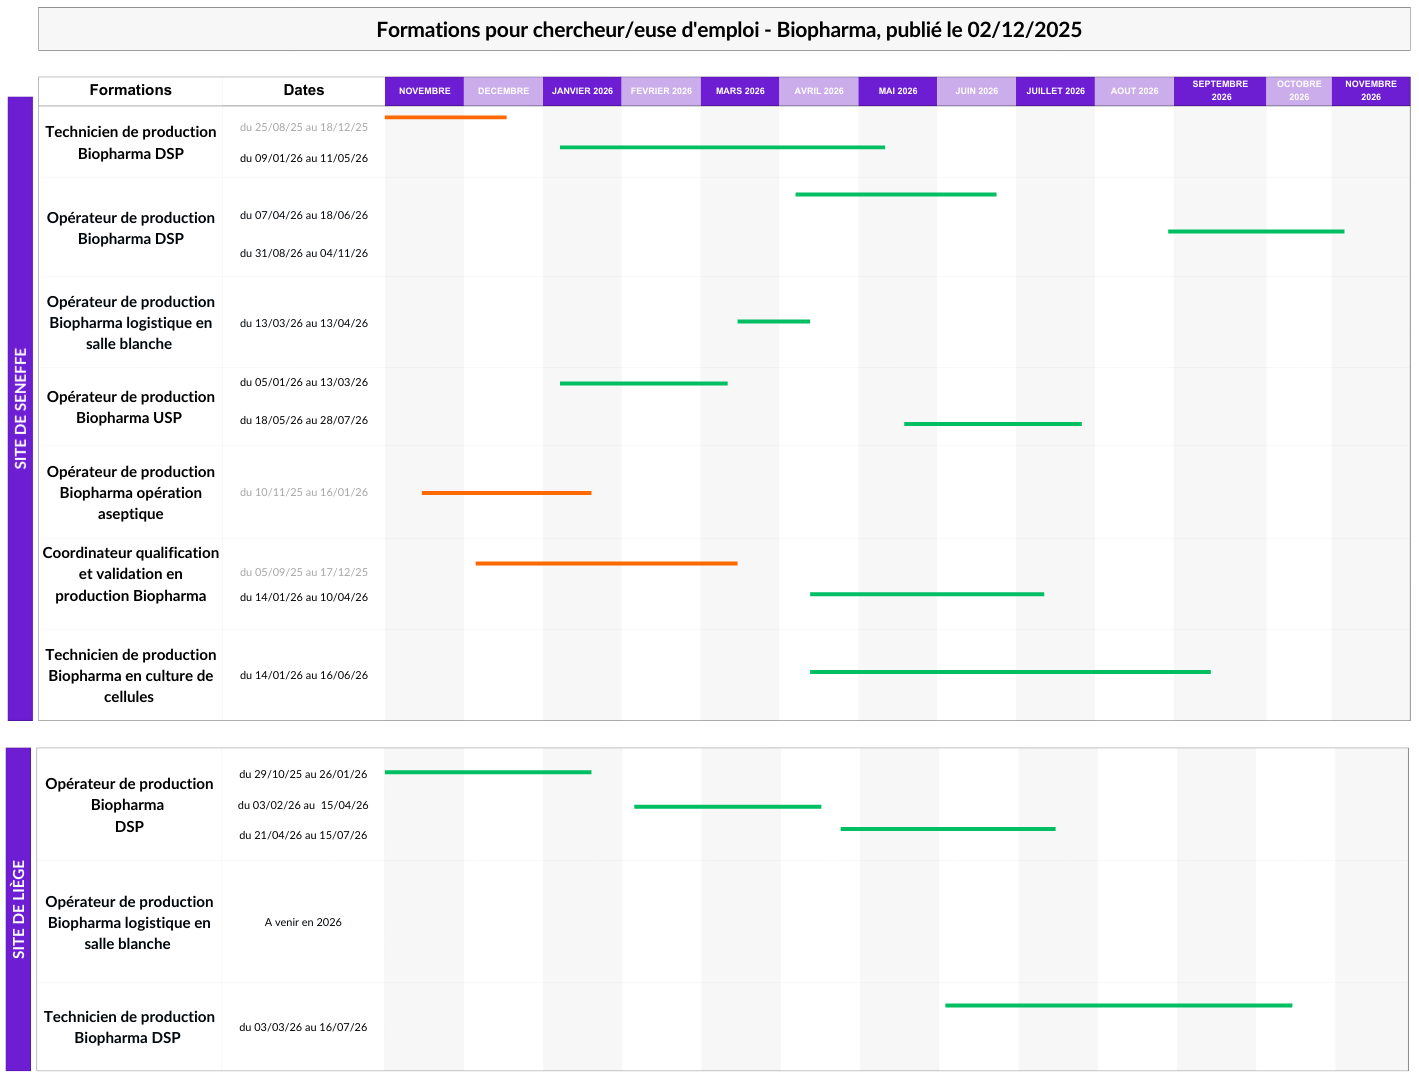Select the MARS 2026 column header
The image size is (1419, 1080).
click(740, 91)
